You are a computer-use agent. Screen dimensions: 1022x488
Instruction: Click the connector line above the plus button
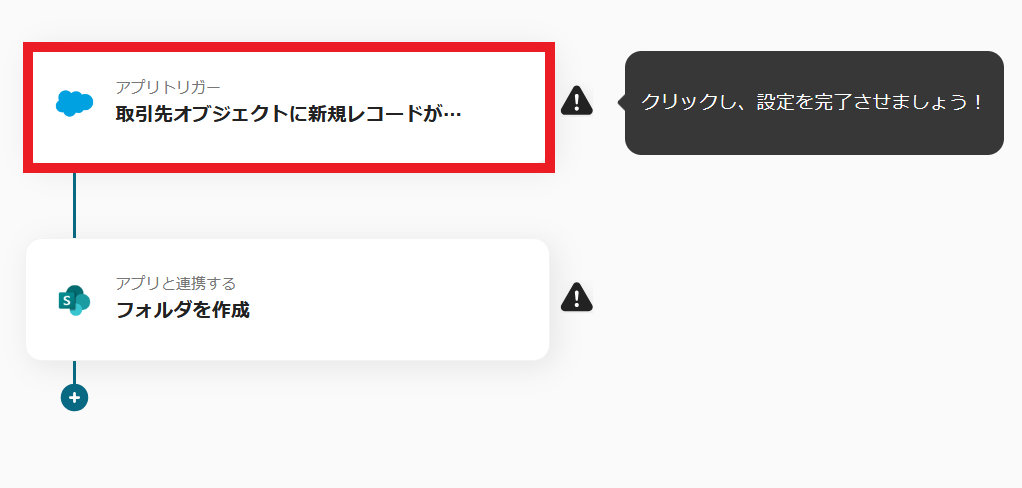click(74, 372)
